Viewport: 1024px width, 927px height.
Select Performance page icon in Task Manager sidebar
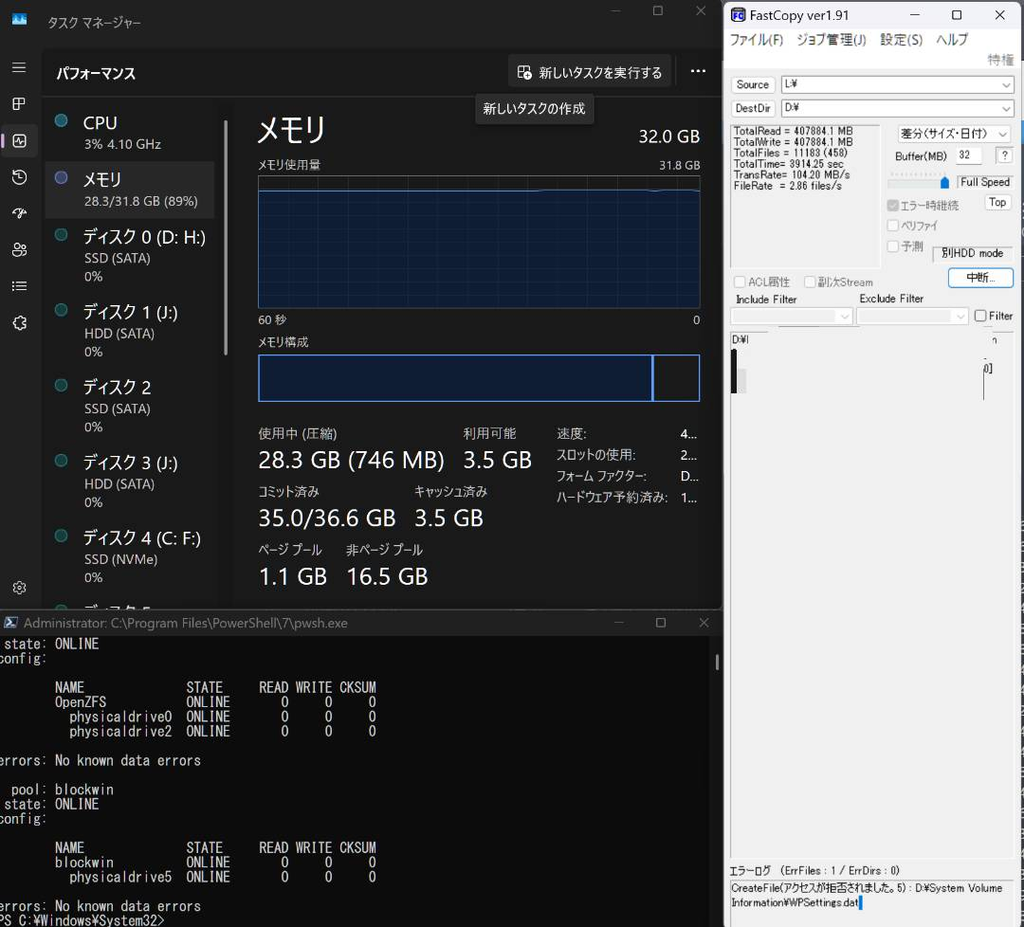[x=20, y=140]
